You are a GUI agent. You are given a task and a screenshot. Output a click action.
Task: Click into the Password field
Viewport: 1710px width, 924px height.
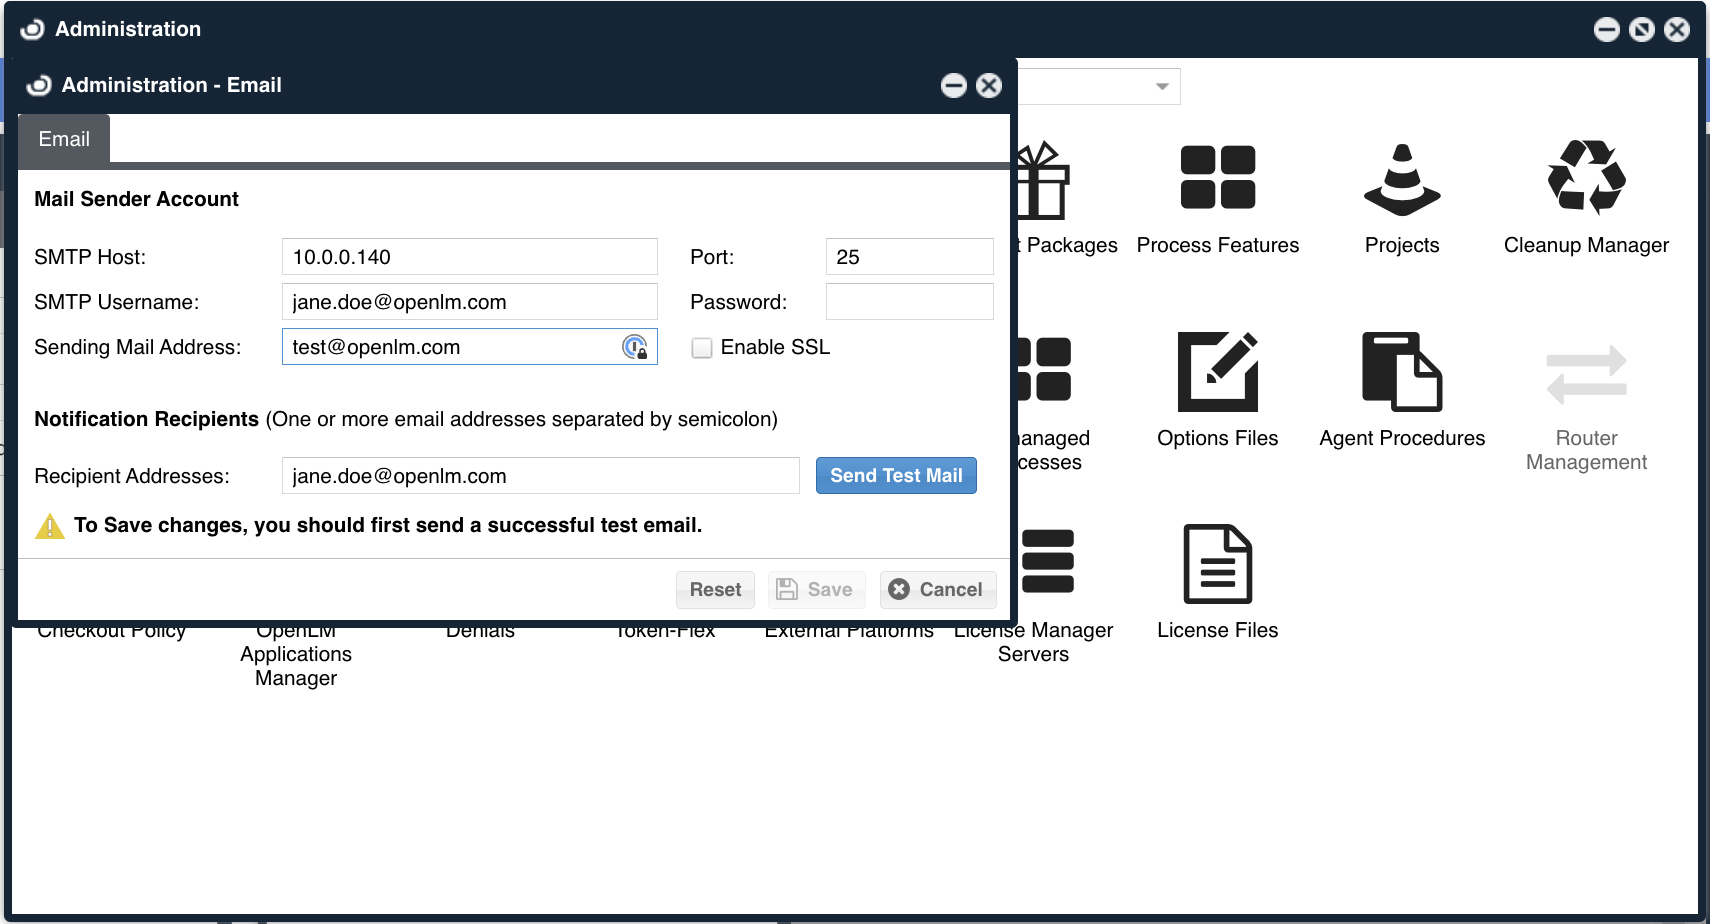click(909, 302)
